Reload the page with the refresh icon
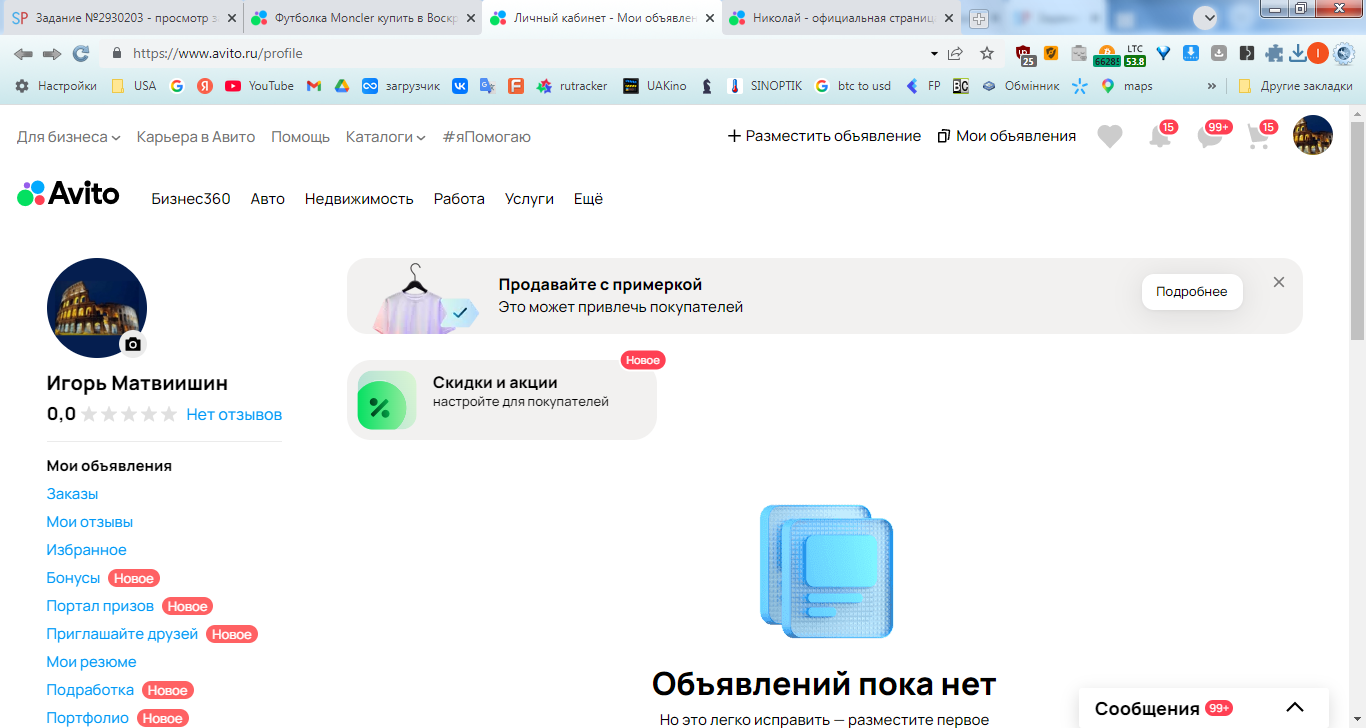The height and width of the screenshot is (728, 1366). pos(81,53)
